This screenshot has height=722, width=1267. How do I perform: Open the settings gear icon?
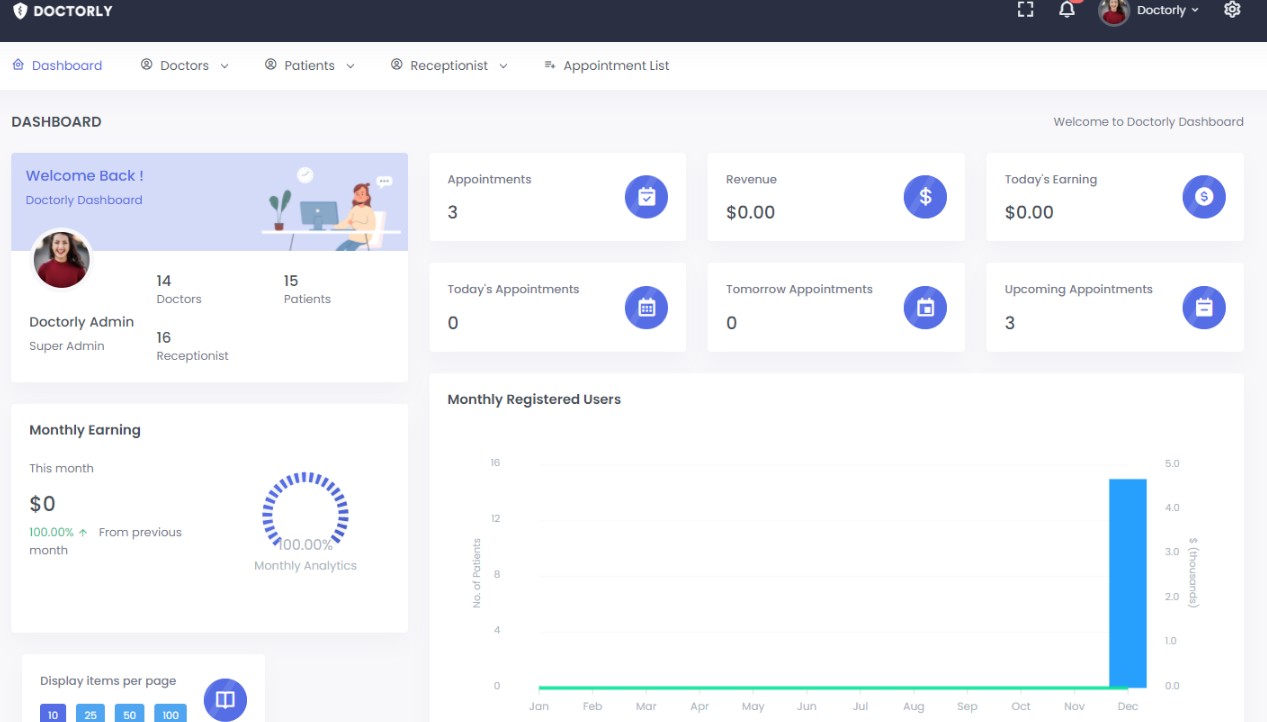[x=1231, y=10]
